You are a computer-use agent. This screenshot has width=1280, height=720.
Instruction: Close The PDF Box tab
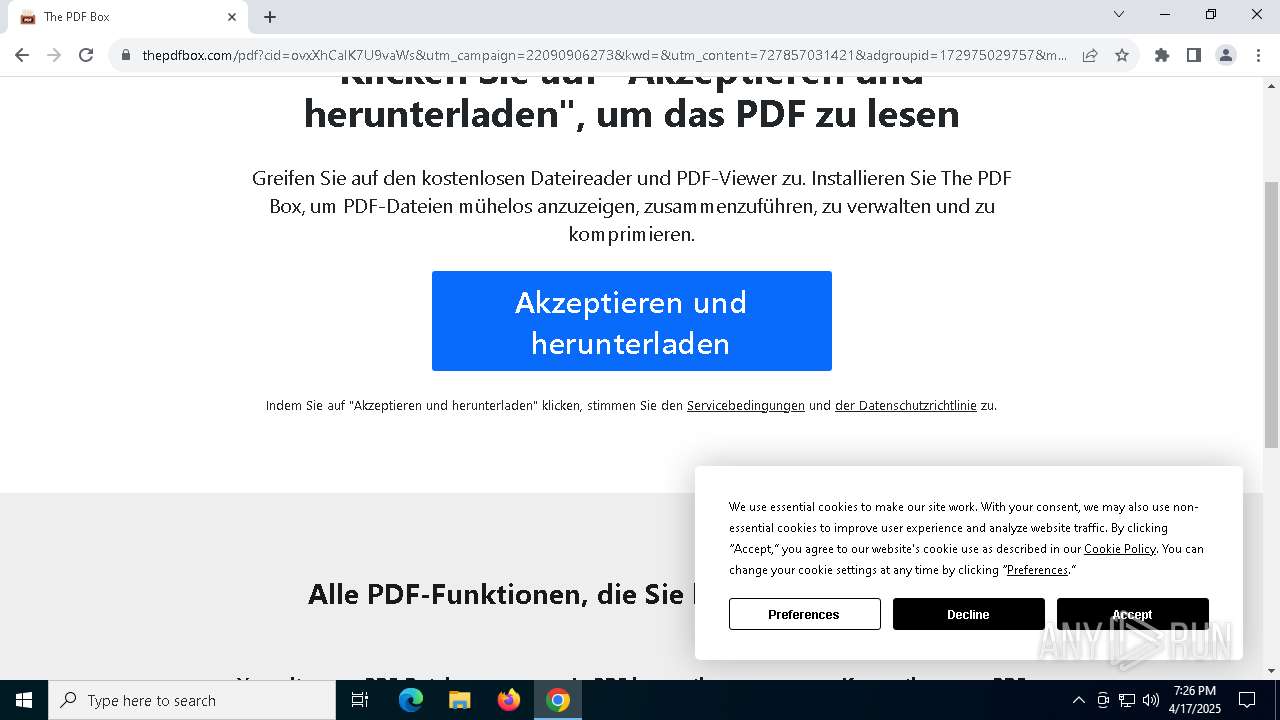coord(232,17)
